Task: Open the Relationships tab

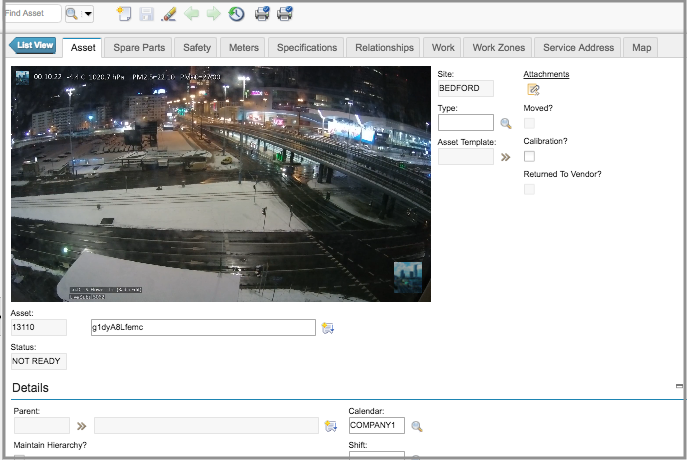Action: [384, 48]
